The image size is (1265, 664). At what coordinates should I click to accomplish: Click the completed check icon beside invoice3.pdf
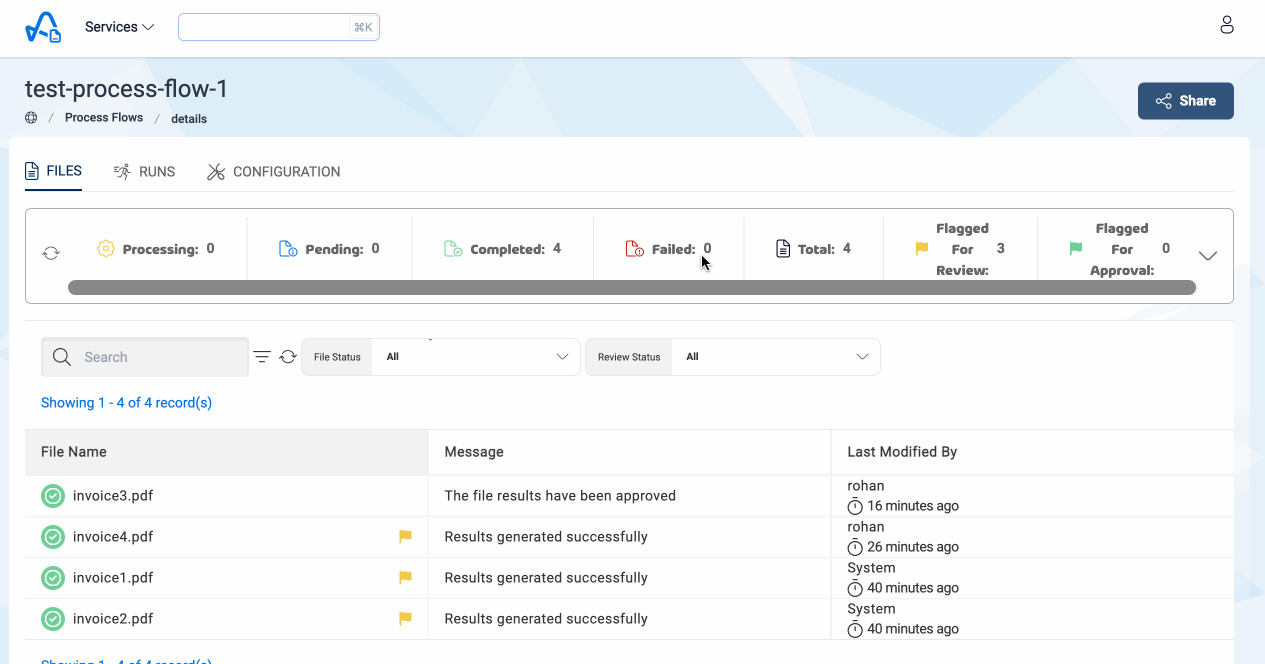(52, 495)
